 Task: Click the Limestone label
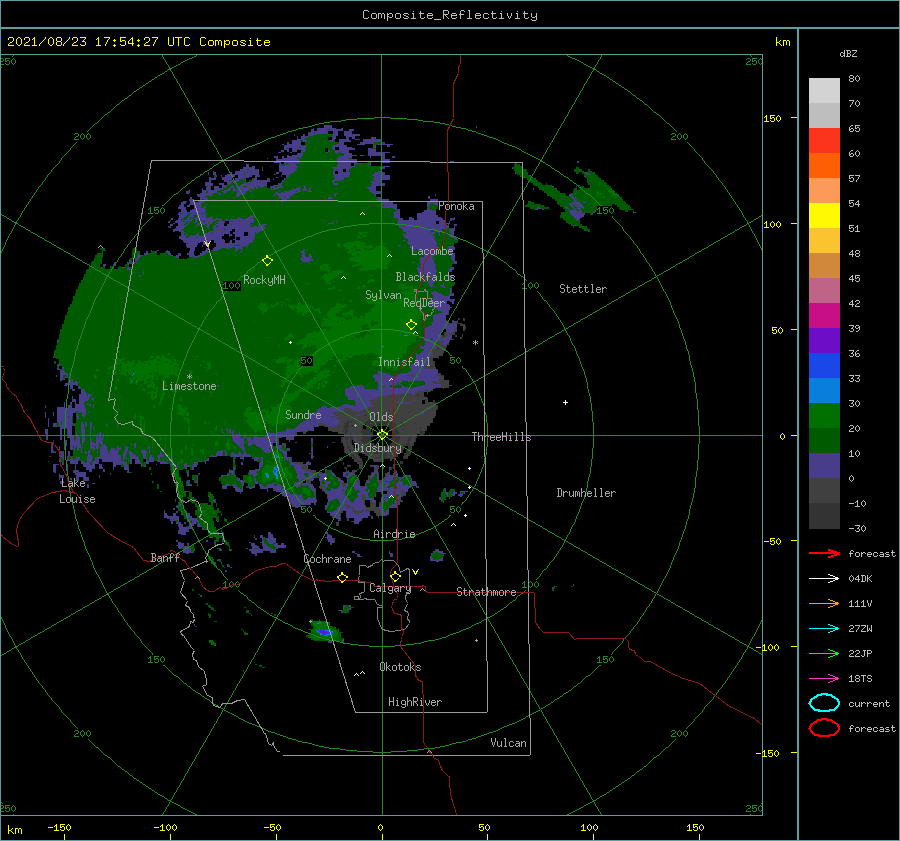(189, 386)
